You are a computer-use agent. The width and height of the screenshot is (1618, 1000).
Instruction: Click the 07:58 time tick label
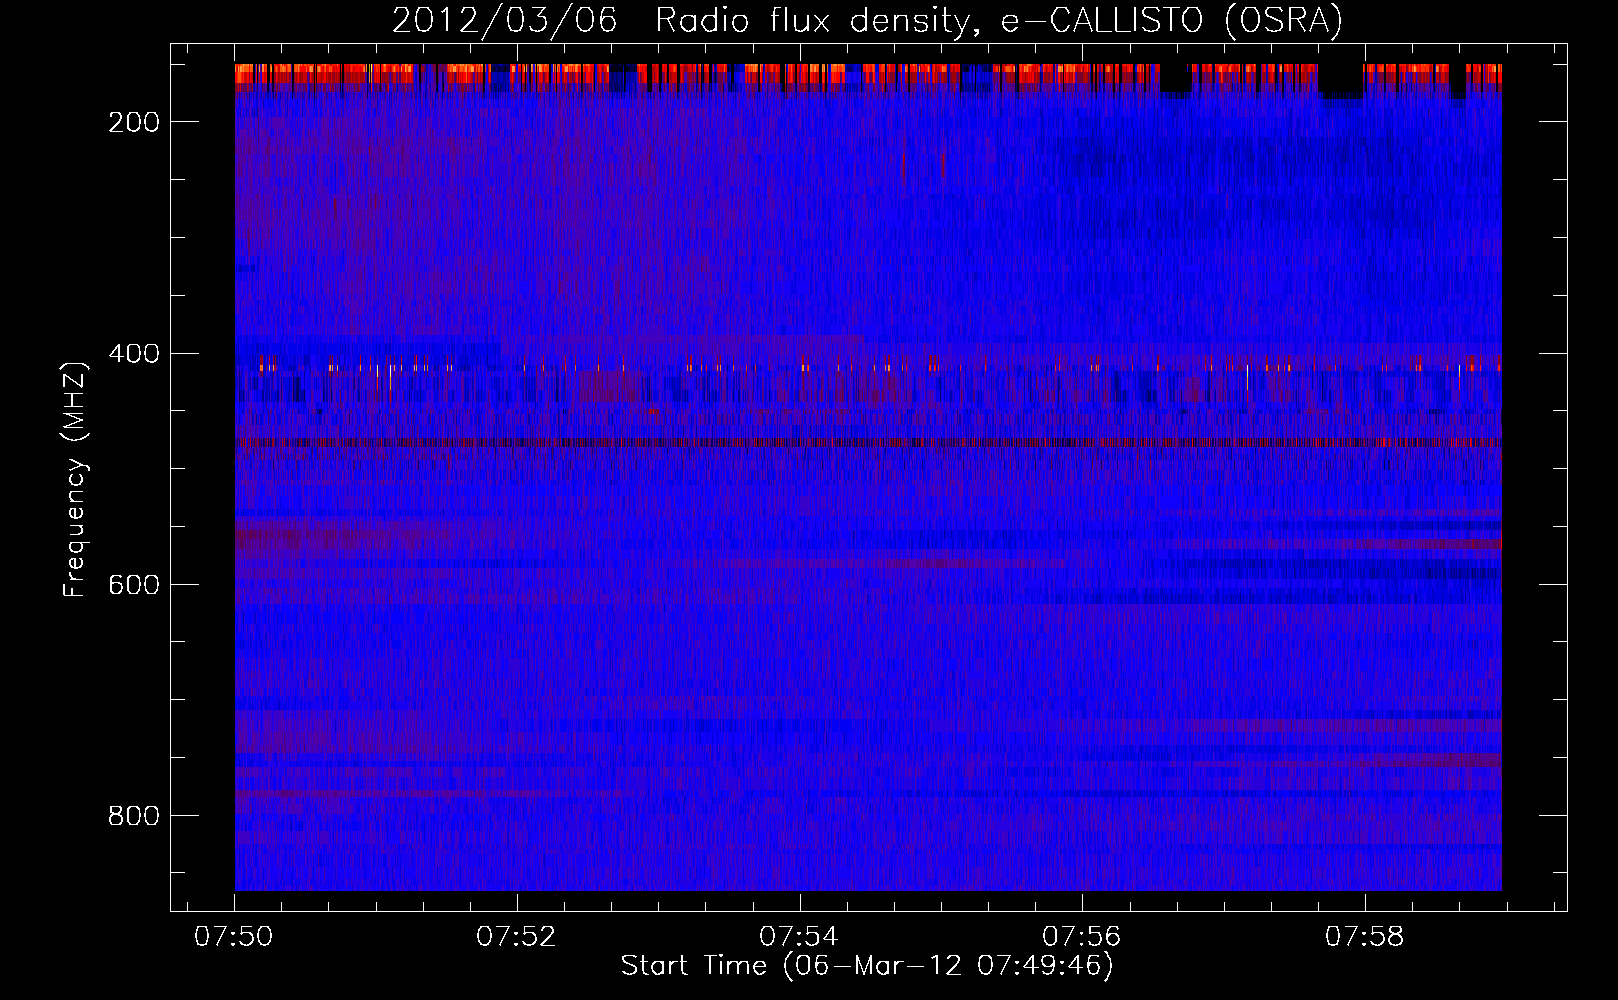click(x=1365, y=937)
